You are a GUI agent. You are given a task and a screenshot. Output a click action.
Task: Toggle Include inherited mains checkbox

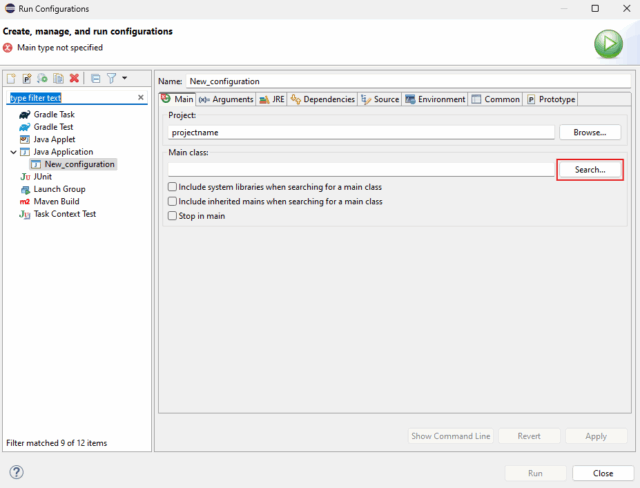click(173, 201)
